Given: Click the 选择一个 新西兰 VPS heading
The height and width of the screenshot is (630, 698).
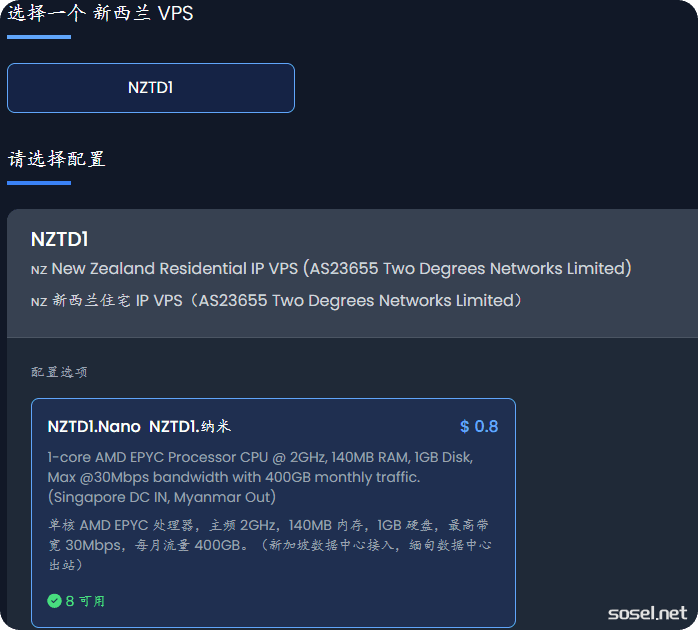Looking at the screenshot, I should tap(100, 14).
